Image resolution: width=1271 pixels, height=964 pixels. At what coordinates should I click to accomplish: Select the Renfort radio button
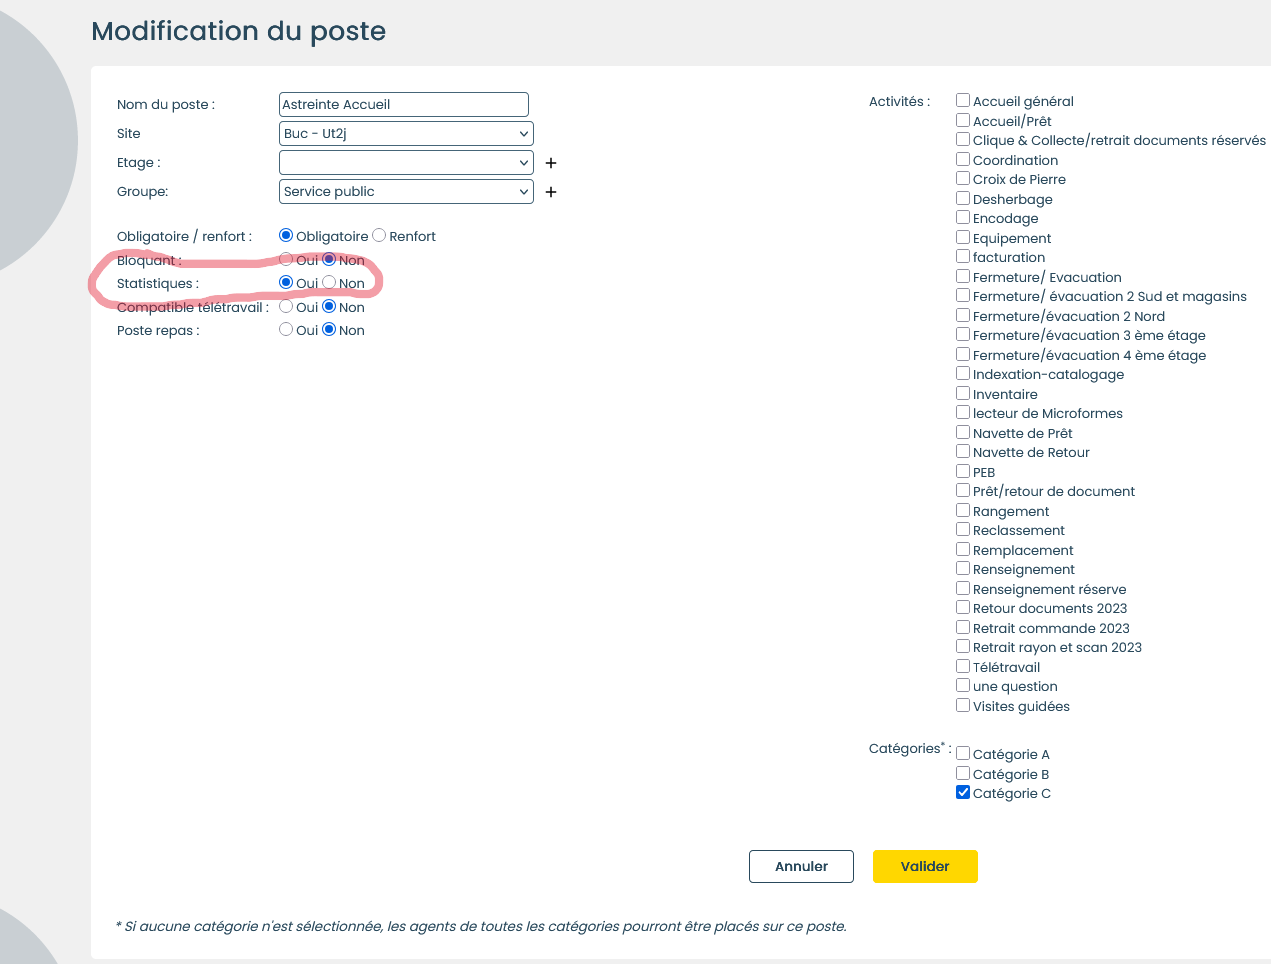click(379, 236)
